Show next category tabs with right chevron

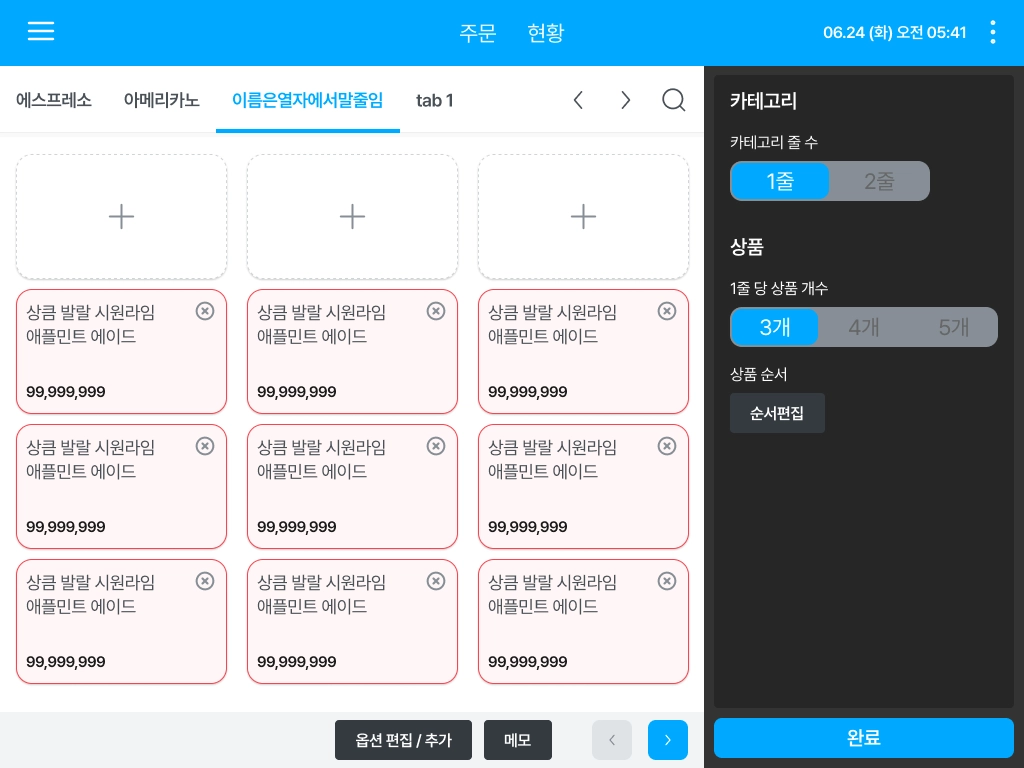point(626,100)
